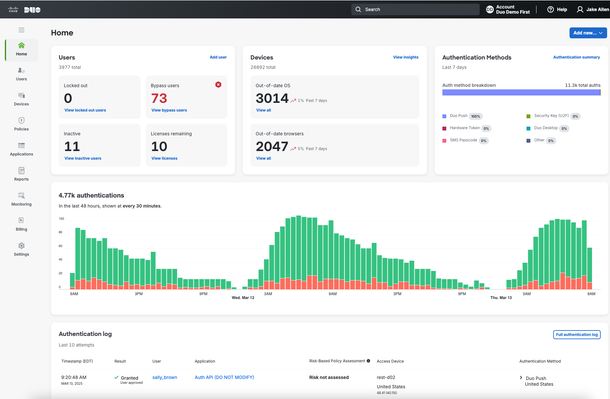This screenshot has height=399, width=610.
Task: Open the Settings gear icon
Action: point(21,246)
